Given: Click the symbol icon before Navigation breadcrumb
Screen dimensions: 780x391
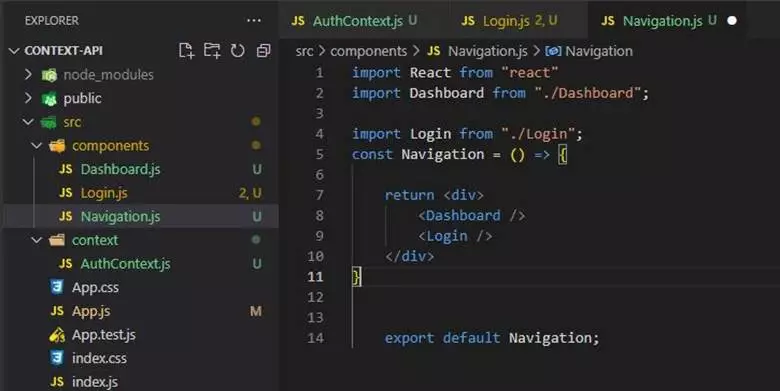Looking at the screenshot, I should coord(553,51).
